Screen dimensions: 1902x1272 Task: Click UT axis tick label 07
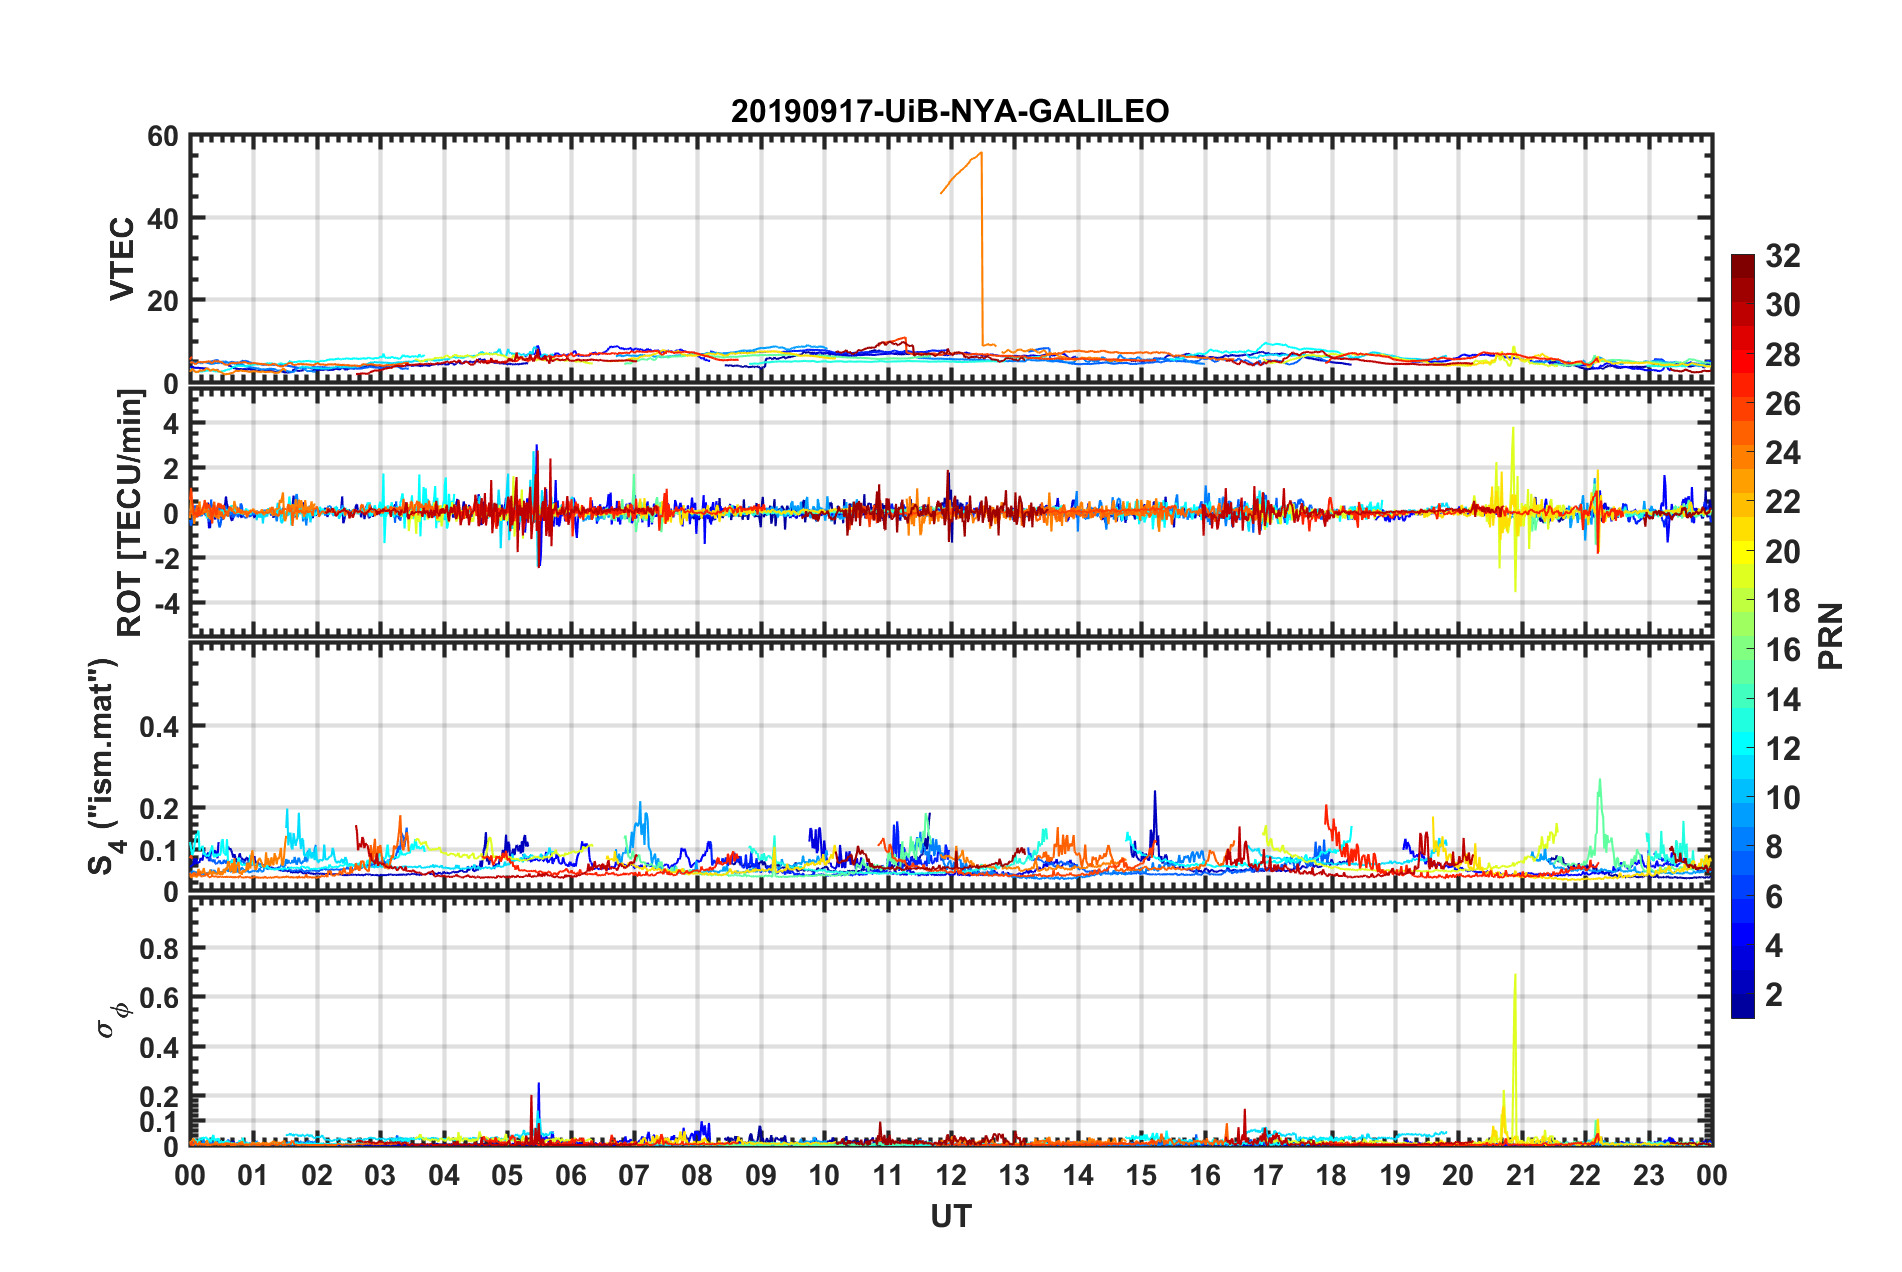click(634, 1175)
